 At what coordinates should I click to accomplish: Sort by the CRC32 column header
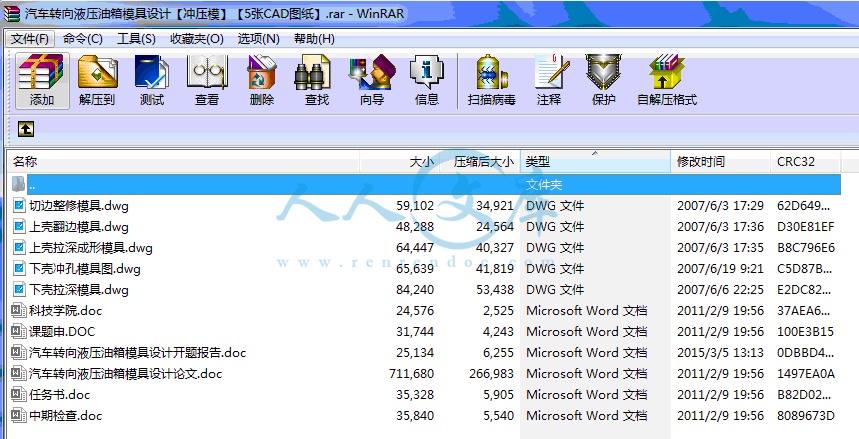805,162
